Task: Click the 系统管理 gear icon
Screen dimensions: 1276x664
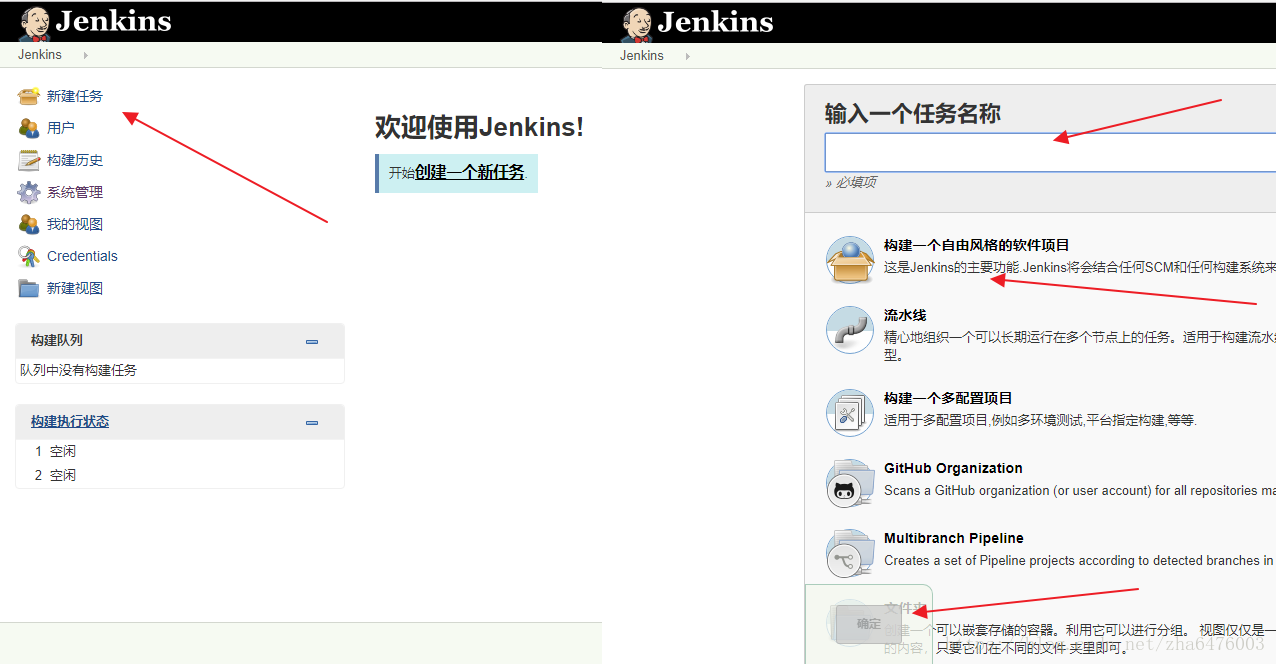Action: [x=29, y=192]
